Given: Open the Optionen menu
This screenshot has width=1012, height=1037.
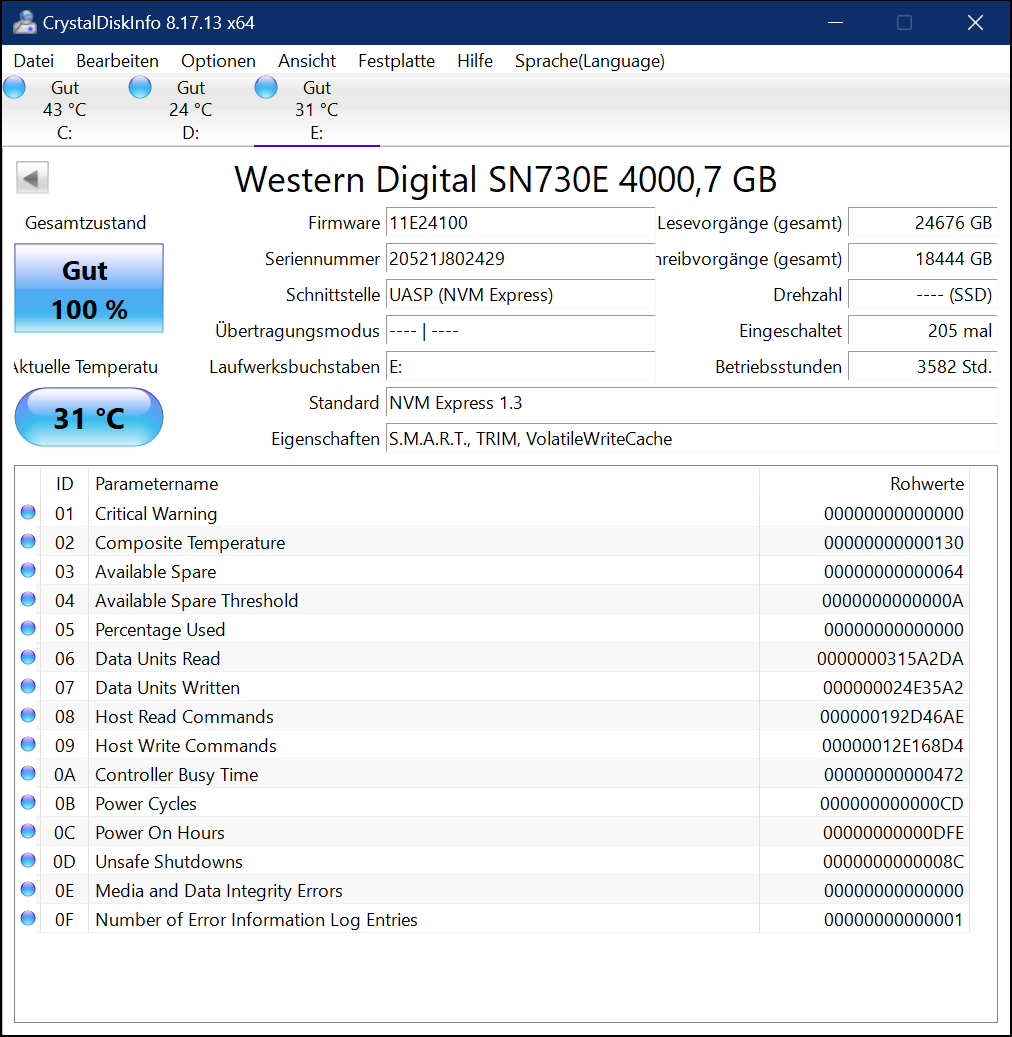Looking at the screenshot, I should pyautogui.click(x=218, y=61).
